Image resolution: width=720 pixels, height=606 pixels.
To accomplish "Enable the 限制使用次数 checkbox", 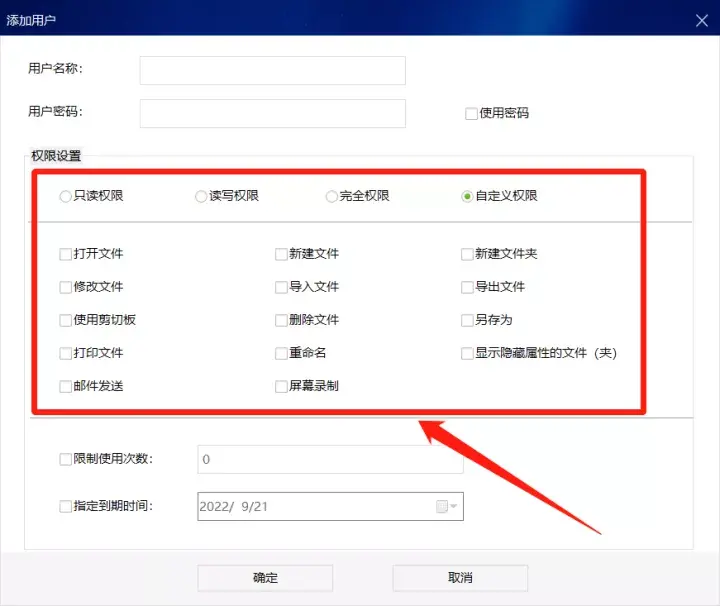I will point(65,459).
